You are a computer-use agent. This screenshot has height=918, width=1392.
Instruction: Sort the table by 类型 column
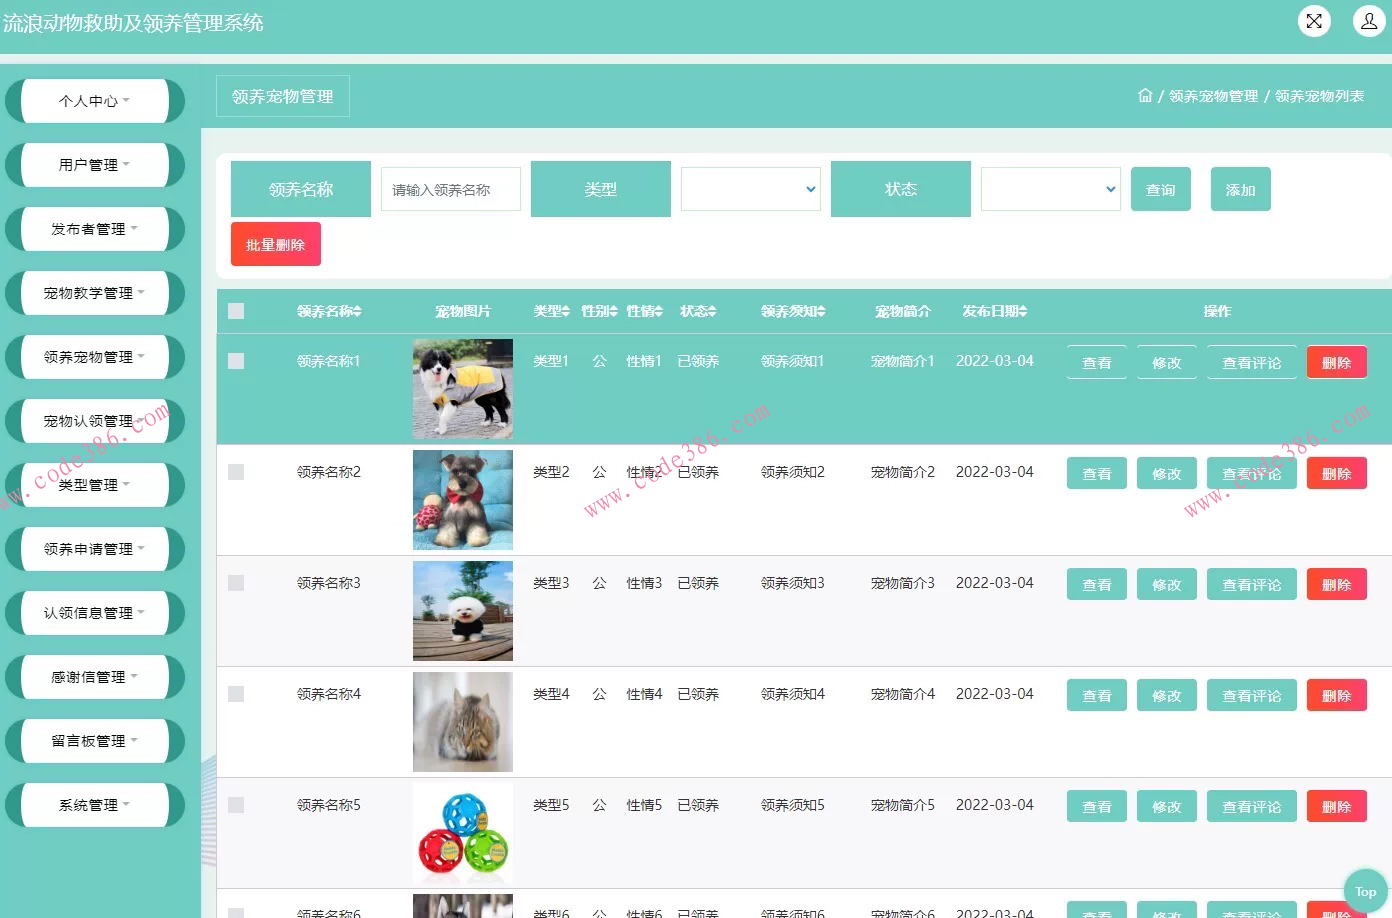pos(550,311)
